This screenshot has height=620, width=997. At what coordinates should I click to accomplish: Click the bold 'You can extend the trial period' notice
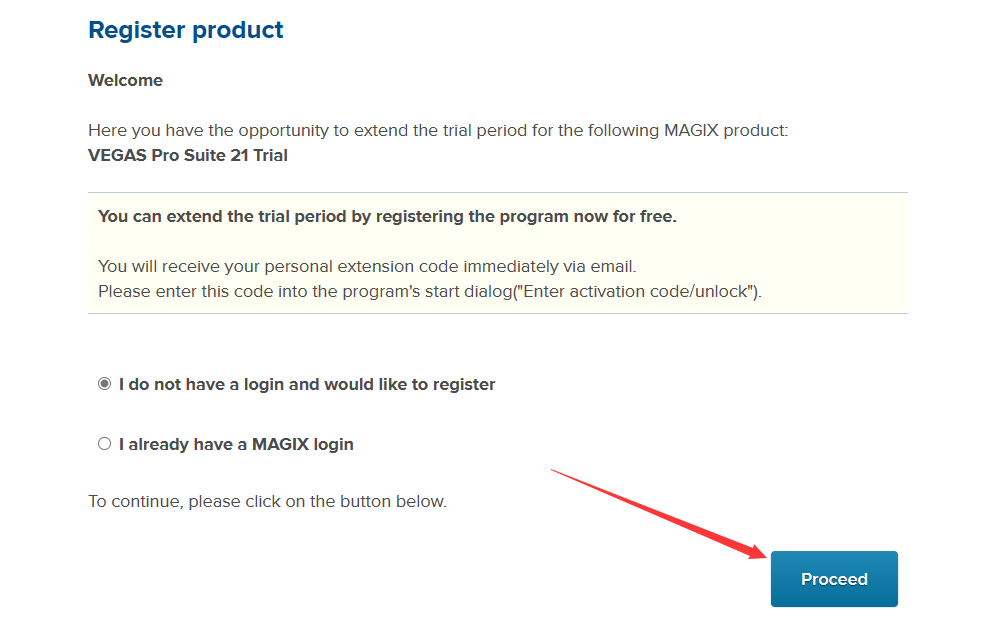387,216
